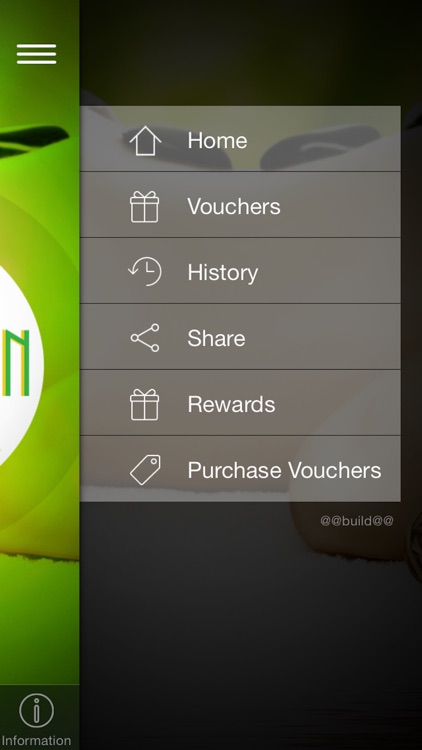Click the @@build@@ version text
This screenshot has height=750, width=422.
357,521
